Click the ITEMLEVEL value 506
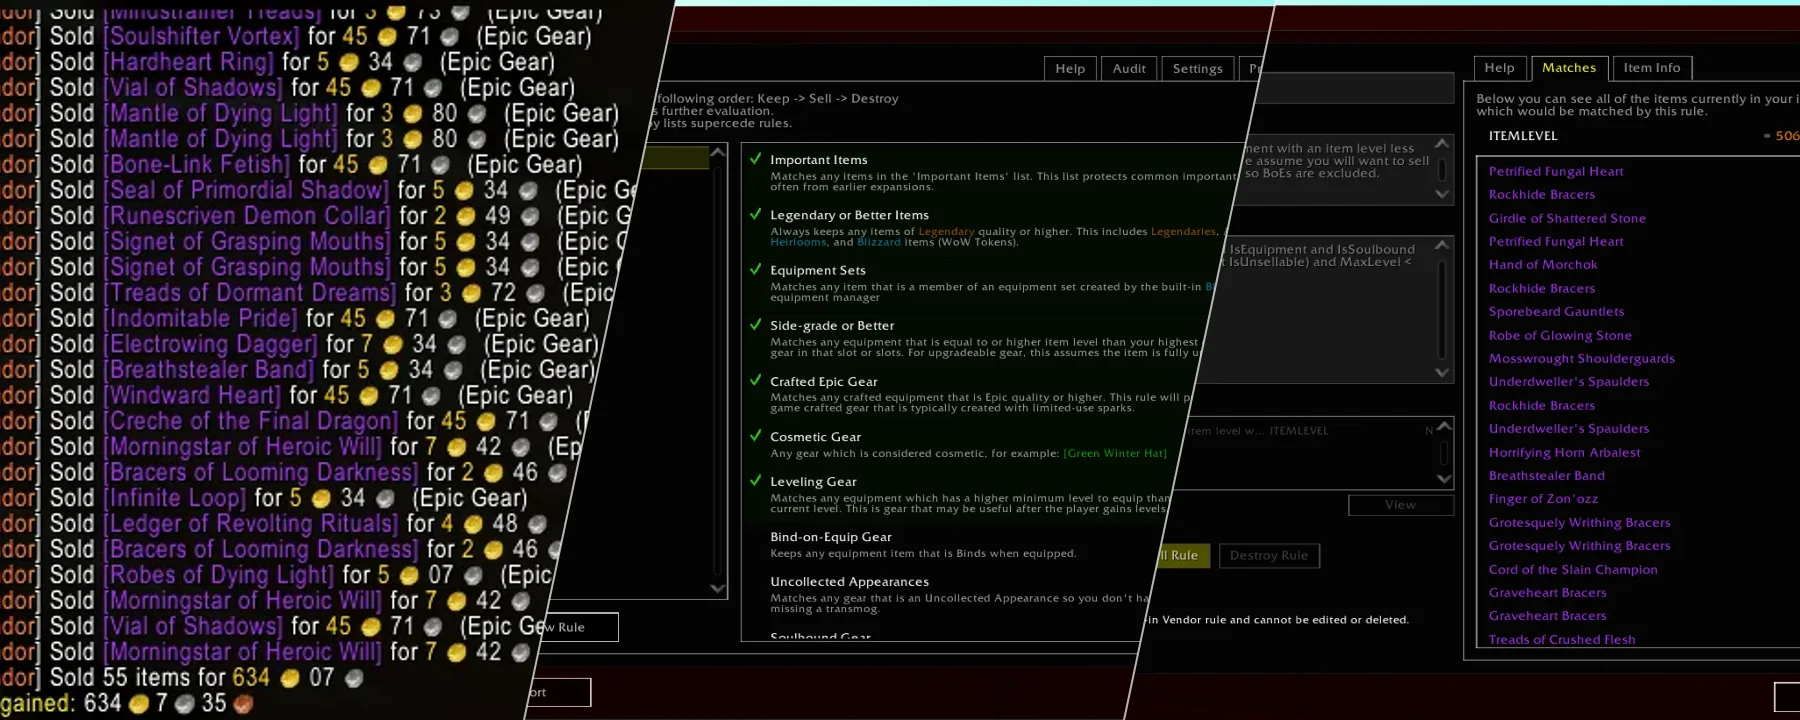This screenshot has width=1800, height=720. pos(1786,136)
